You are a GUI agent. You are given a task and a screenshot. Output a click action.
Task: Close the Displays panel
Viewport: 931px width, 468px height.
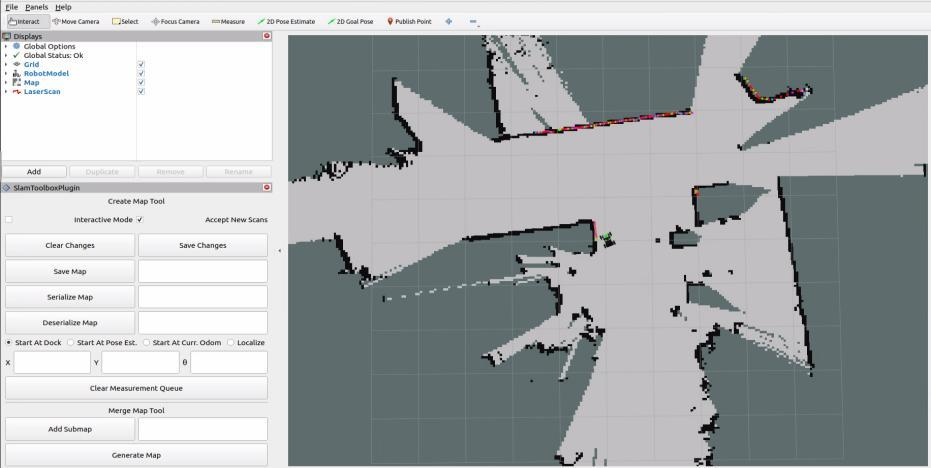(267, 36)
